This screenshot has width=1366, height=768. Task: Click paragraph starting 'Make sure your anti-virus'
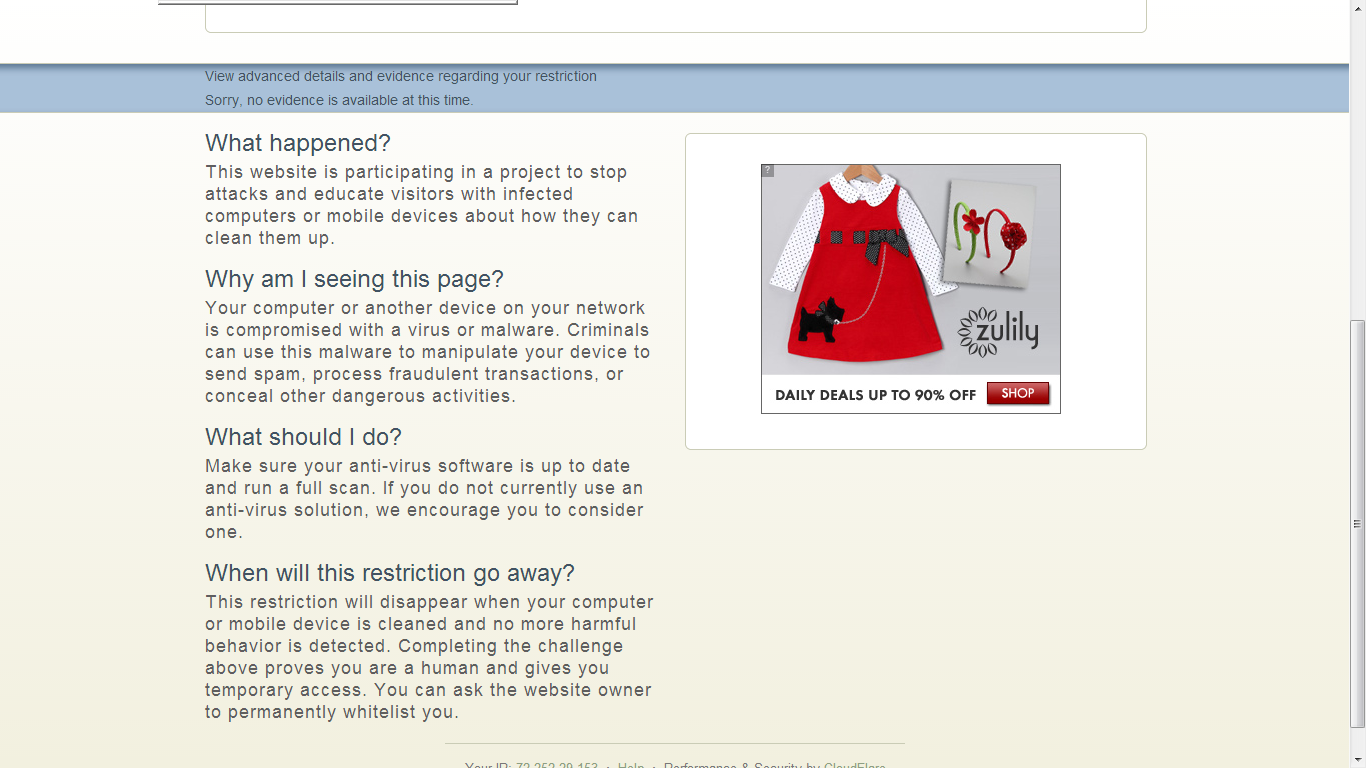[425, 499]
